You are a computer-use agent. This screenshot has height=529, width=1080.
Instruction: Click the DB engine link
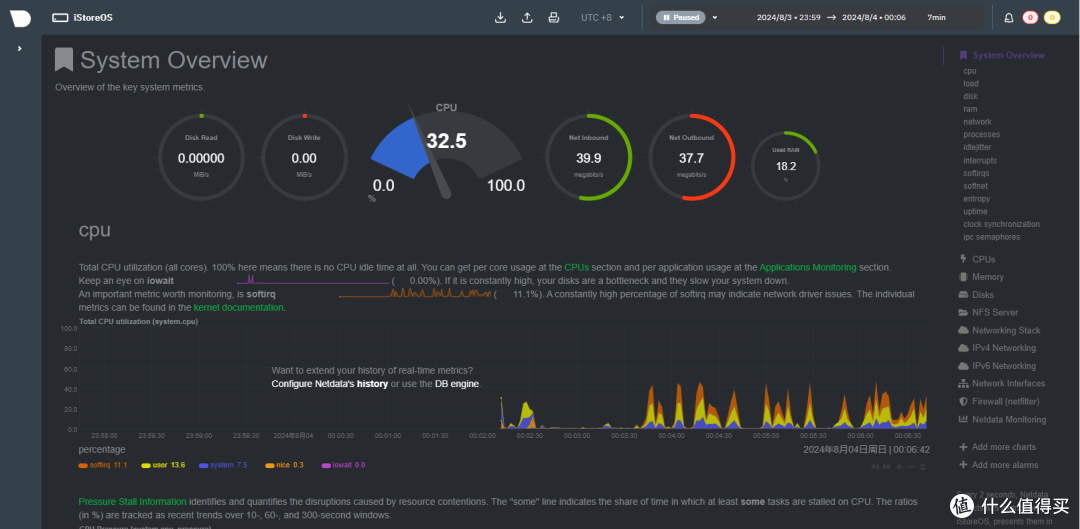click(x=457, y=384)
